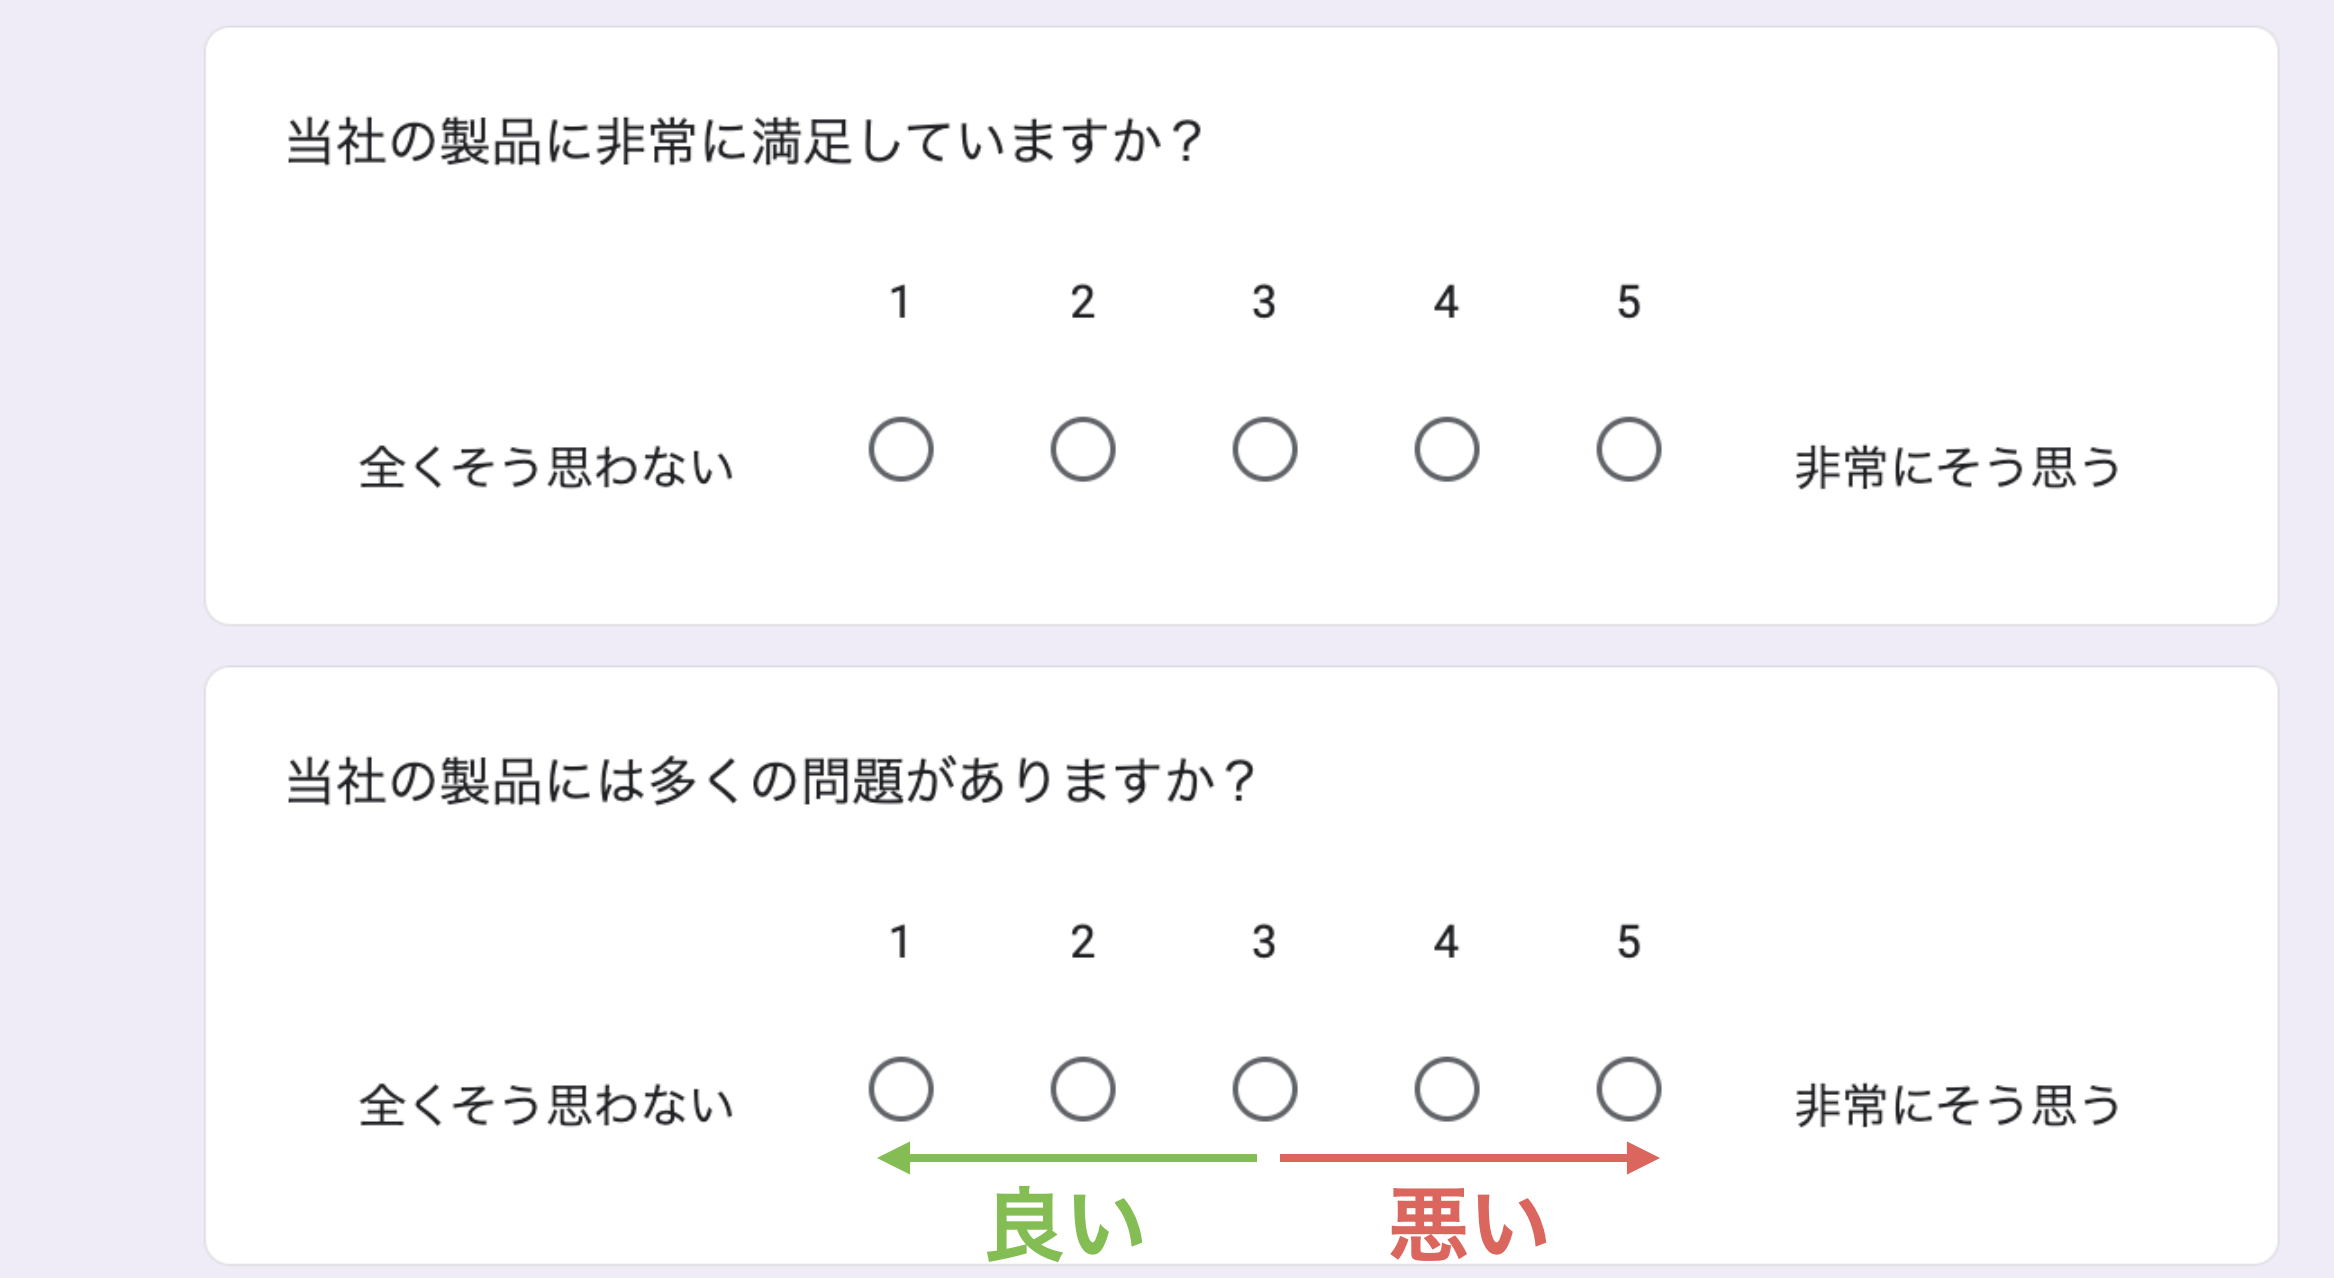2334x1278 pixels.
Task: Click the green 良い label
Action: 1066,1224
